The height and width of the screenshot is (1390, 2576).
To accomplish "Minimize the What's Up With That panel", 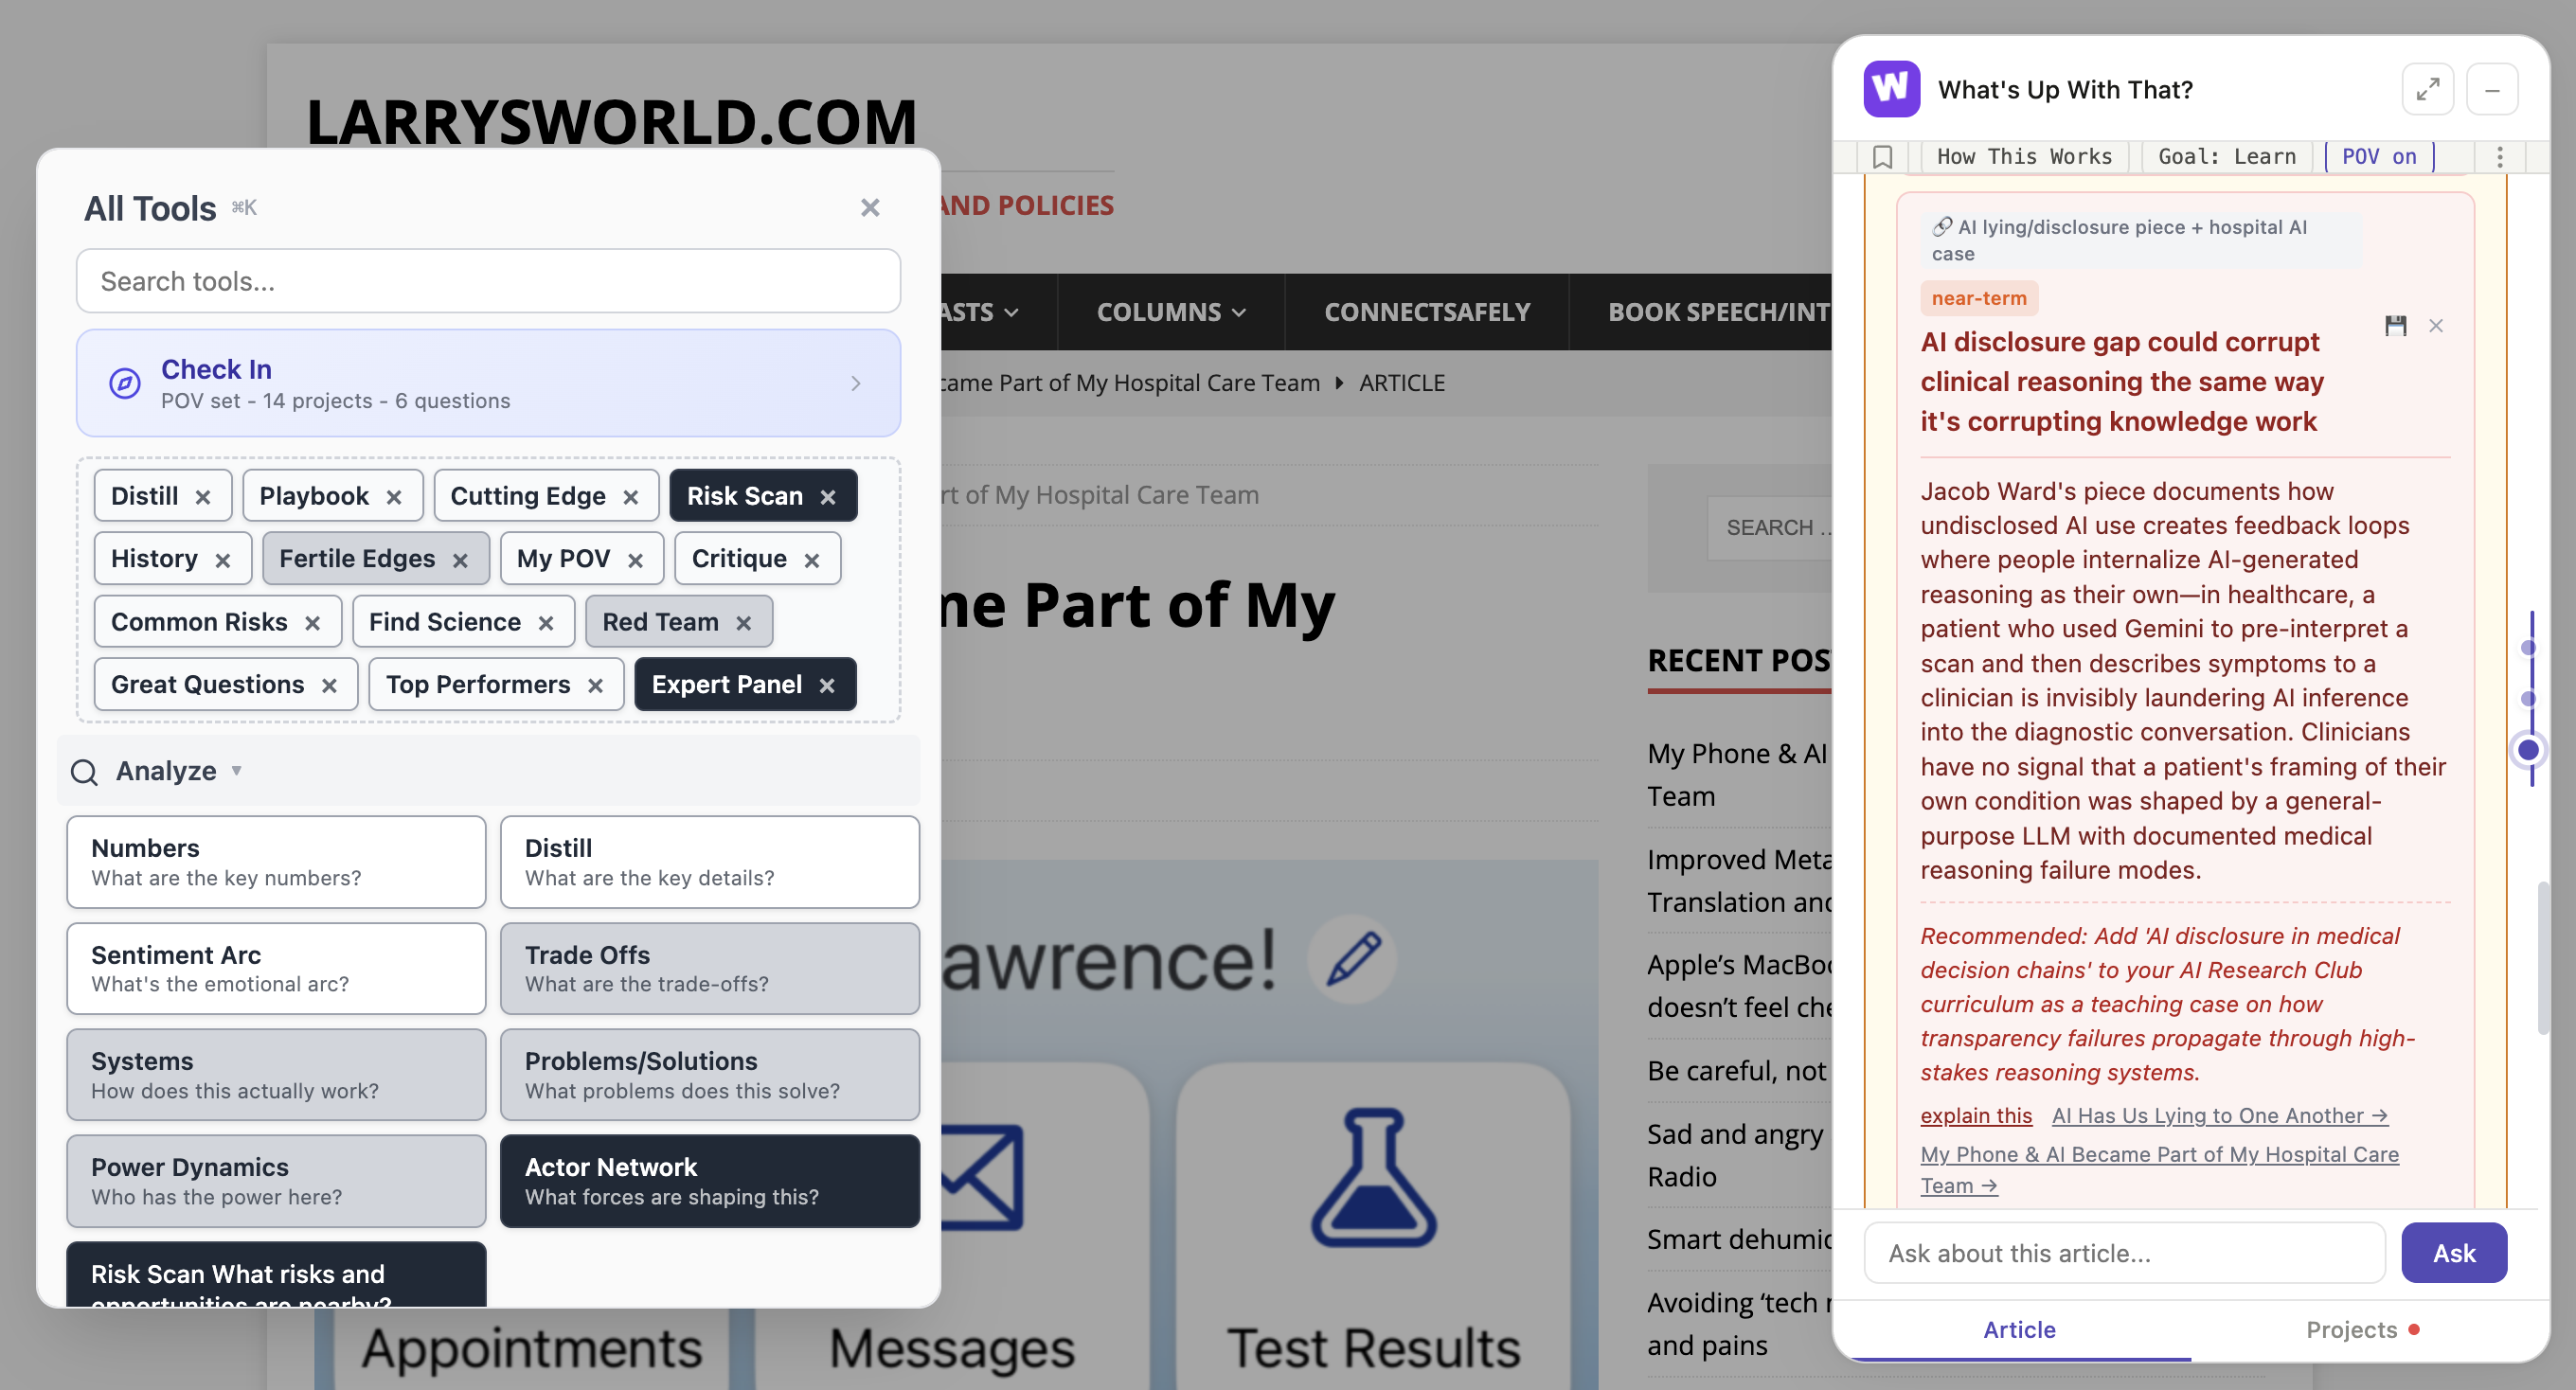I will coord(2492,90).
